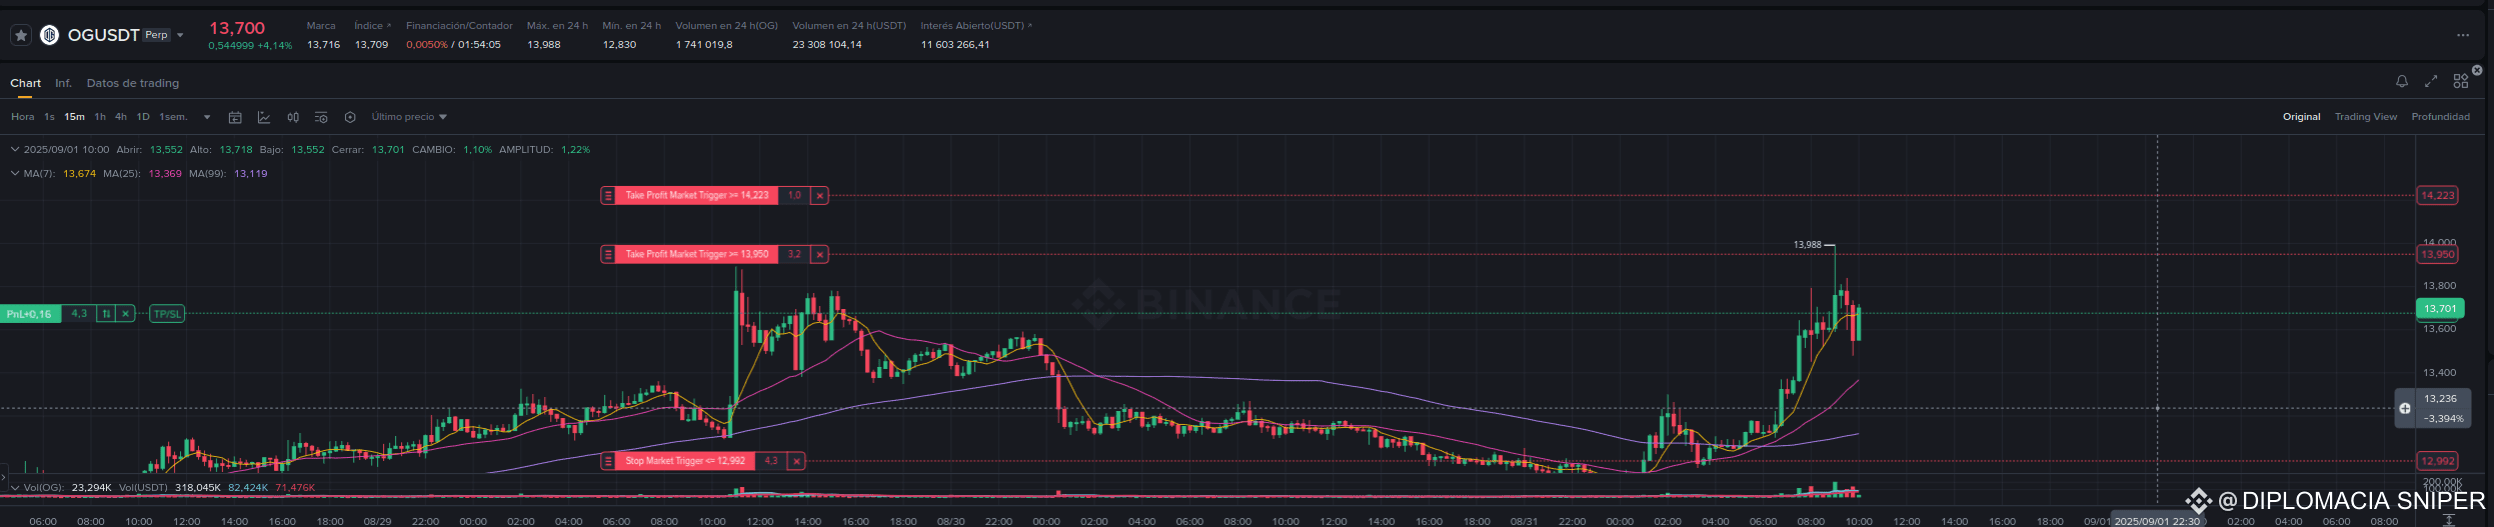Click the 13,950 price axis label
This screenshot has height=527, width=2494.
point(2437,255)
